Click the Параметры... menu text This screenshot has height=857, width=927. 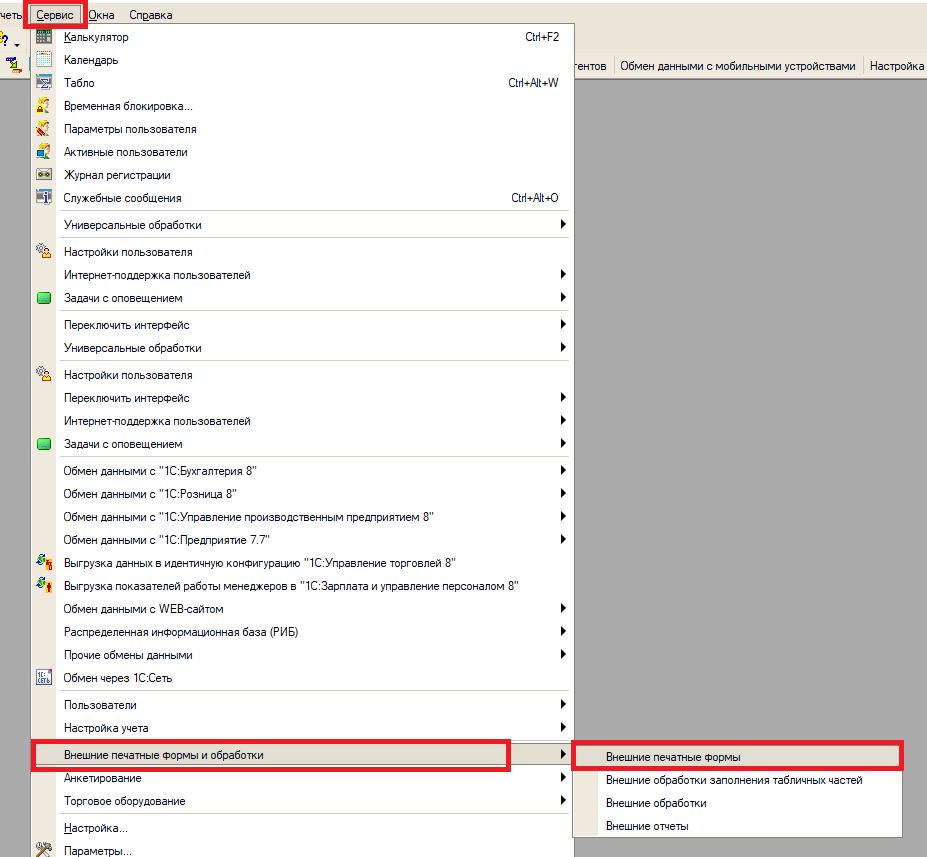tap(98, 851)
